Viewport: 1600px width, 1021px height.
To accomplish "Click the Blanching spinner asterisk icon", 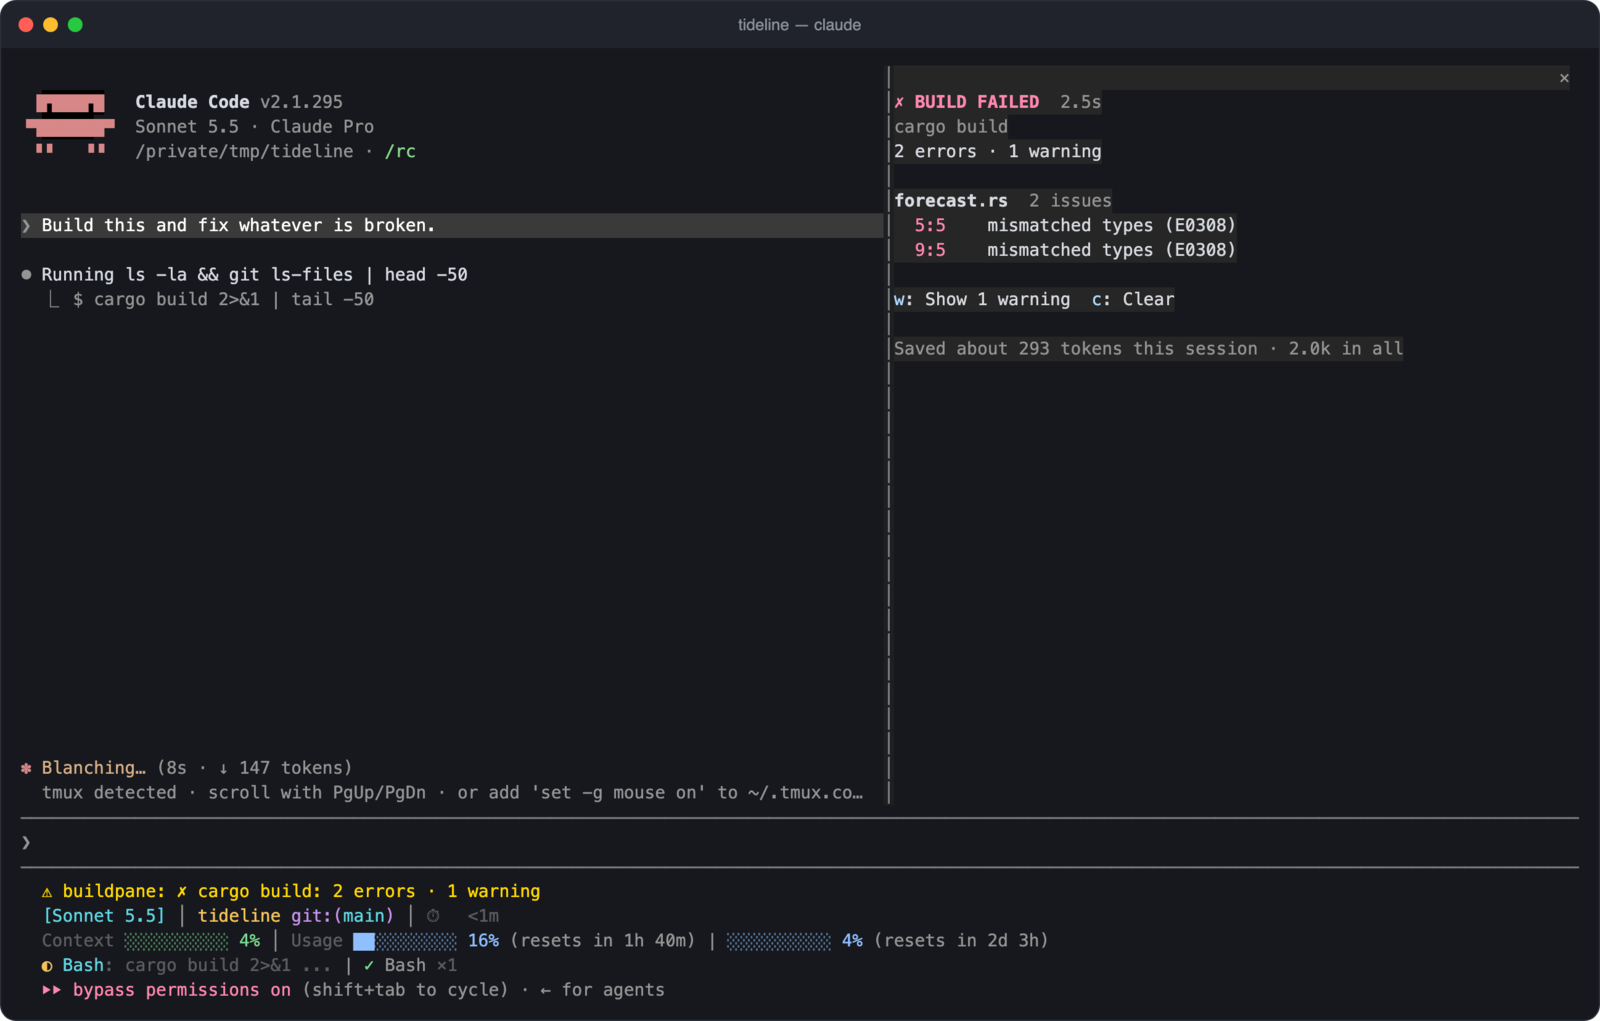I will (26, 768).
